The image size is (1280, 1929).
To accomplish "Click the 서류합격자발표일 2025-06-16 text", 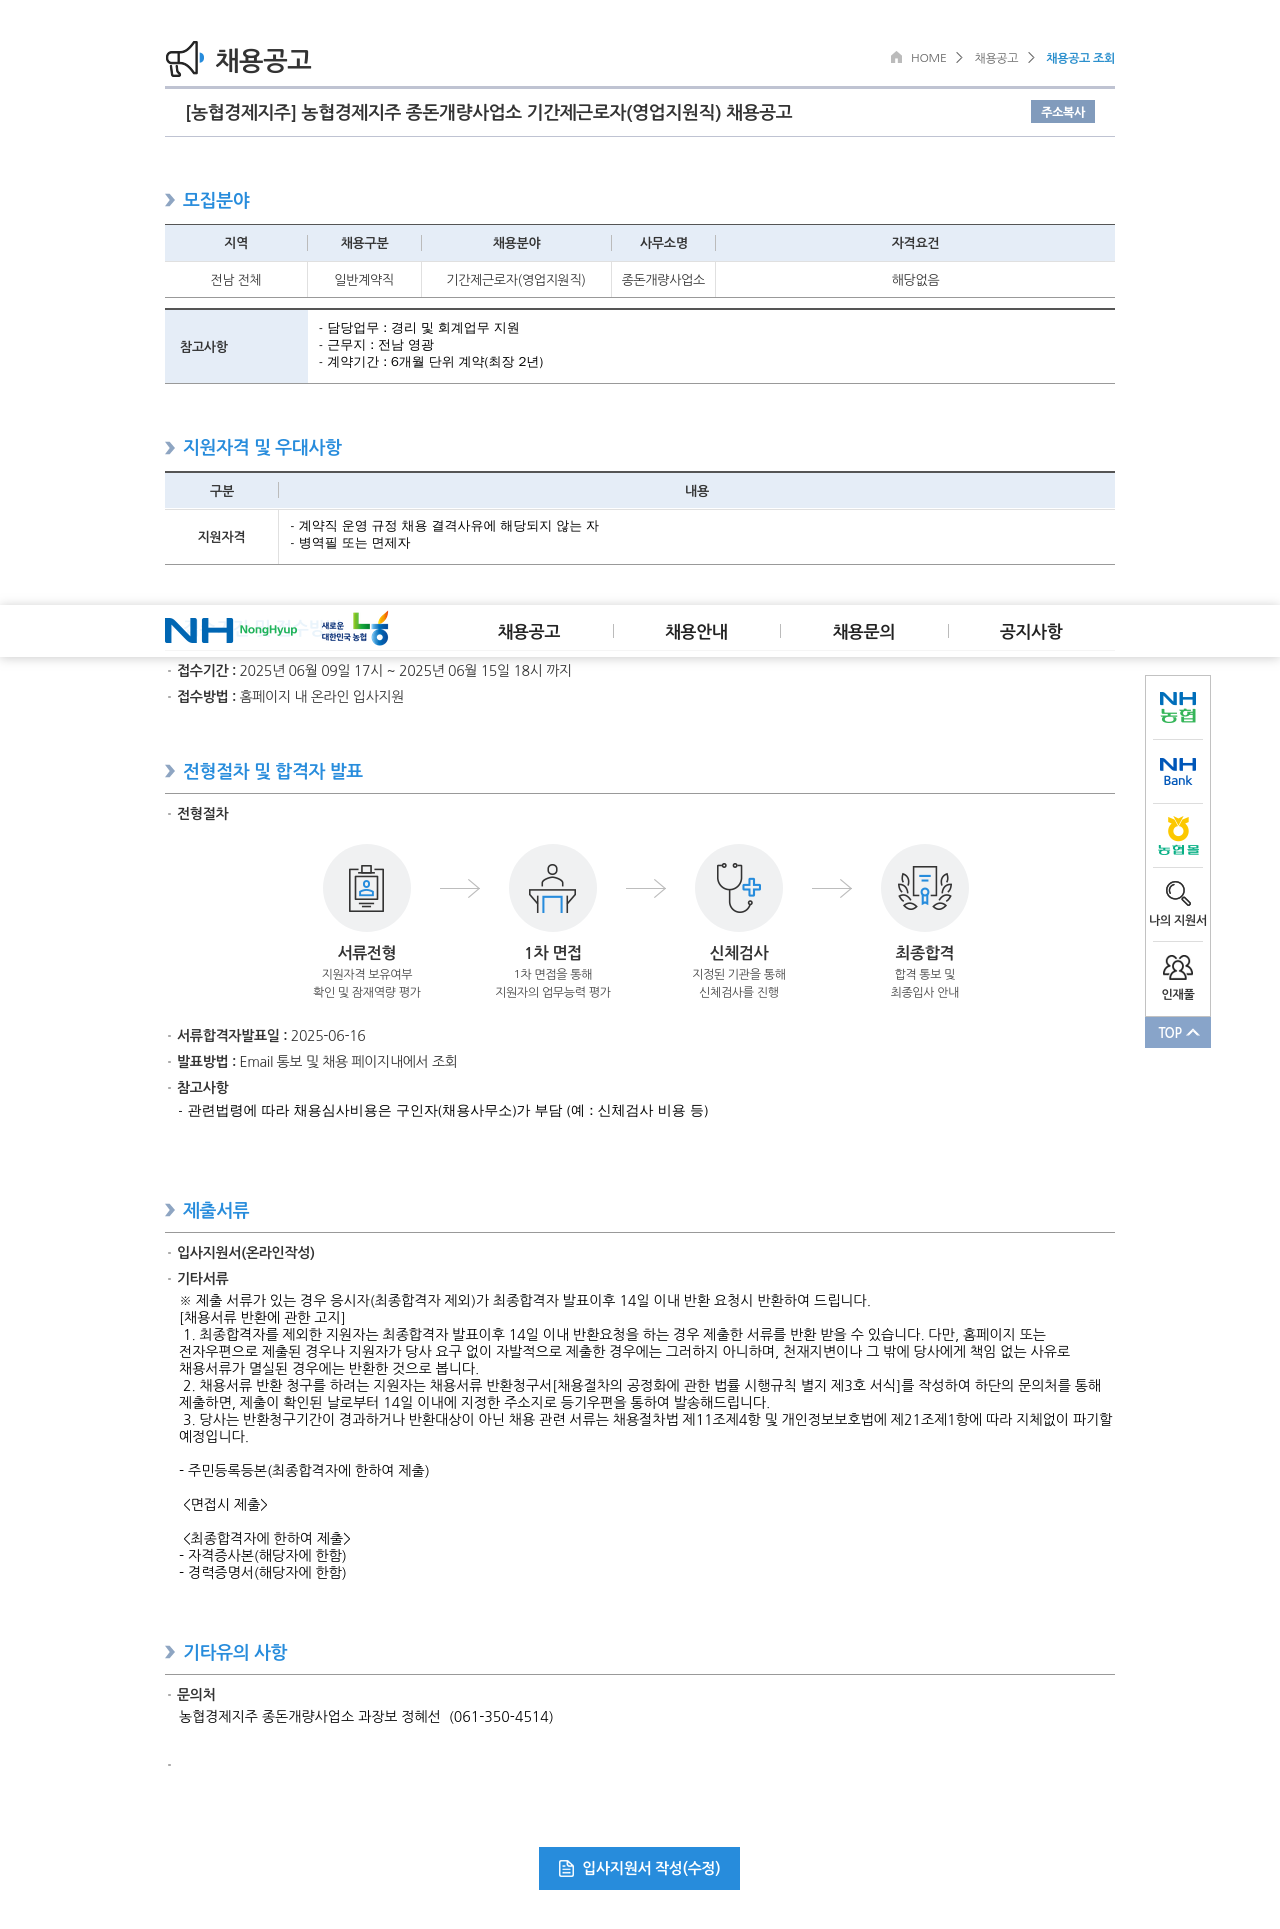I will point(271,1035).
